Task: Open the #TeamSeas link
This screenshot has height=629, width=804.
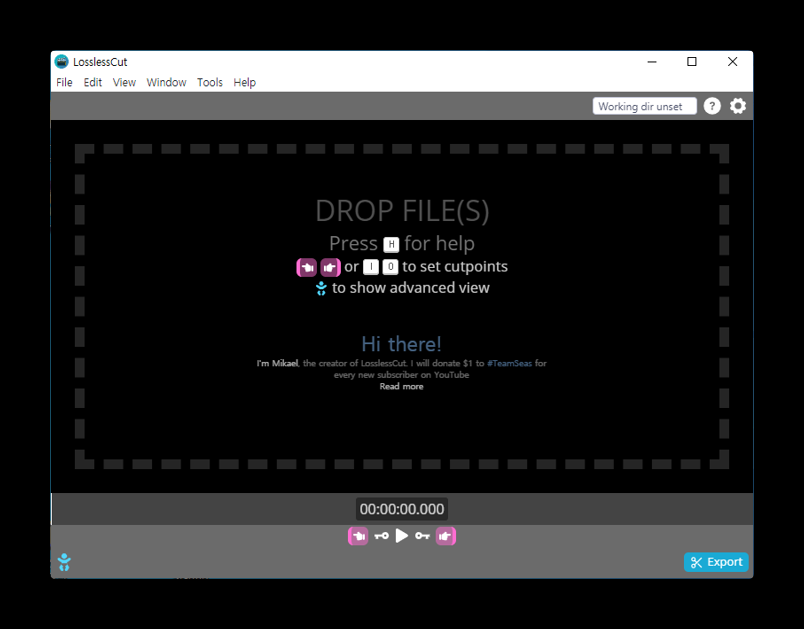Action: click(509, 363)
